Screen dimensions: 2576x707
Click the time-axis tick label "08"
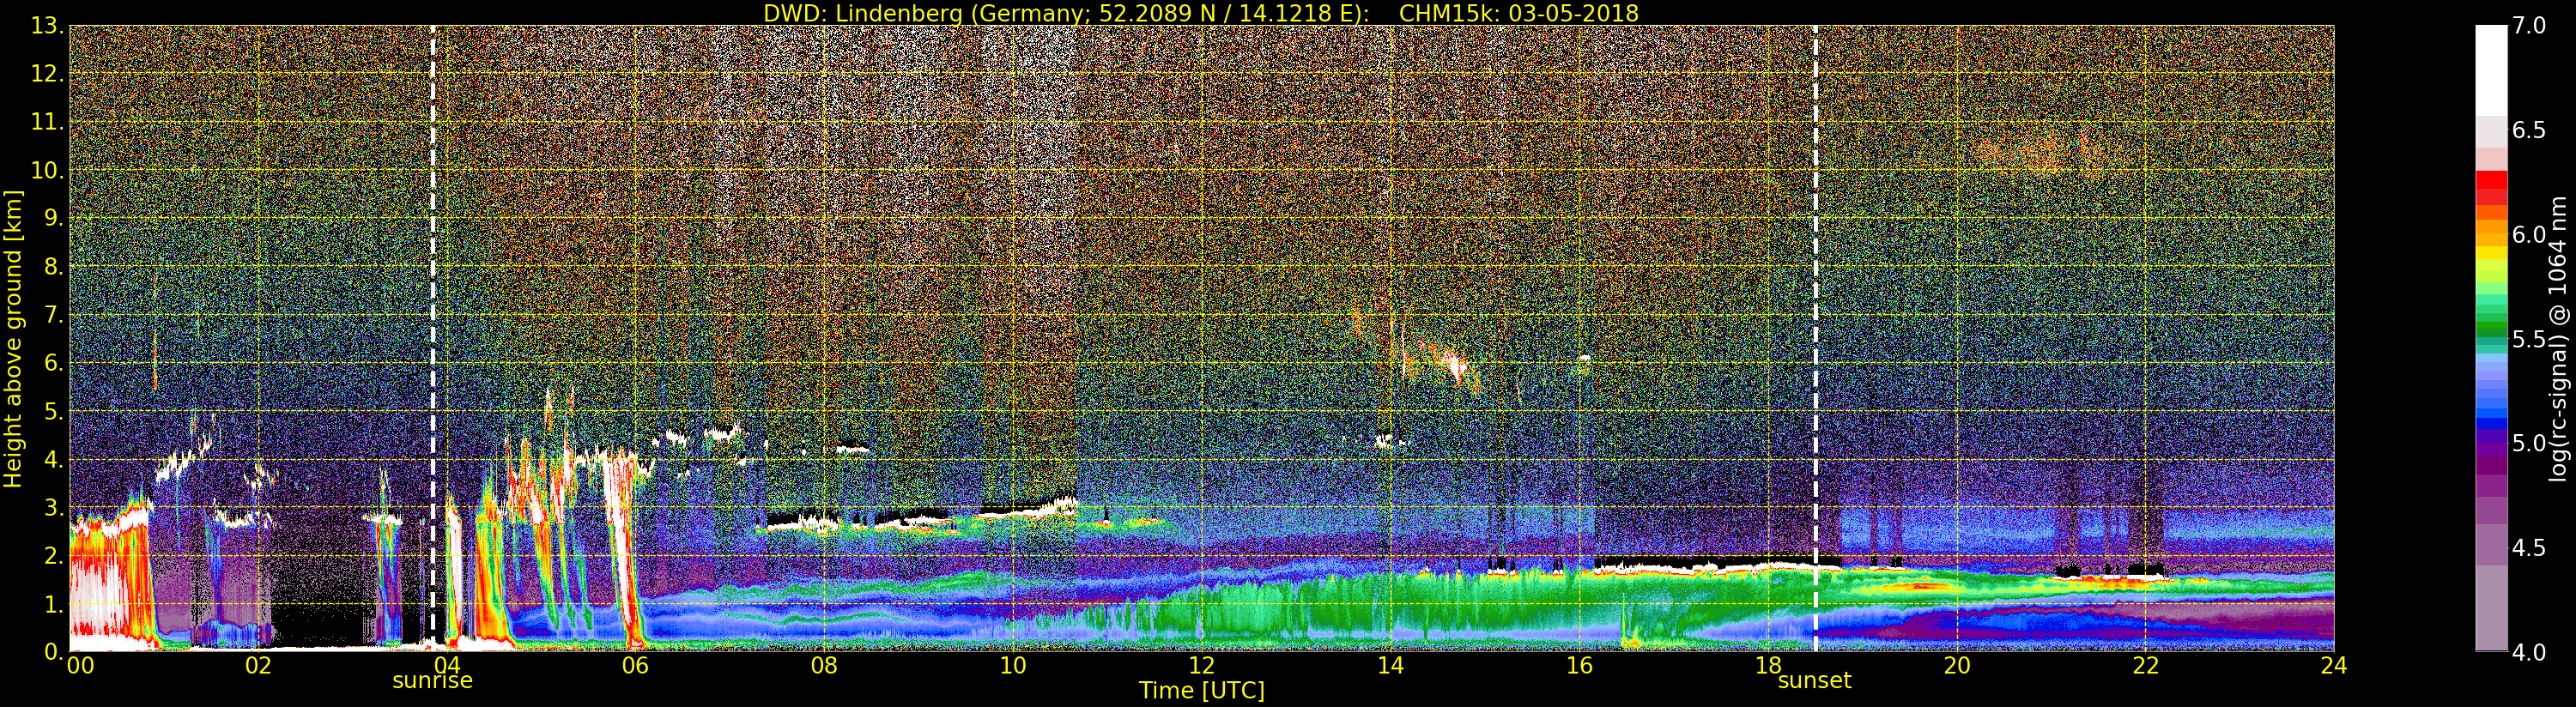tap(824, 665)
